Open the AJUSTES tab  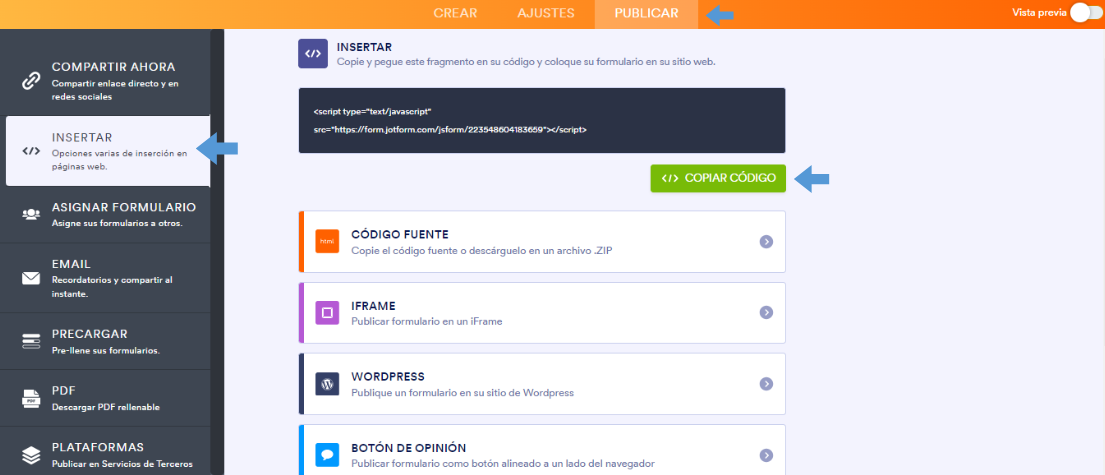[x=545, y=13]
